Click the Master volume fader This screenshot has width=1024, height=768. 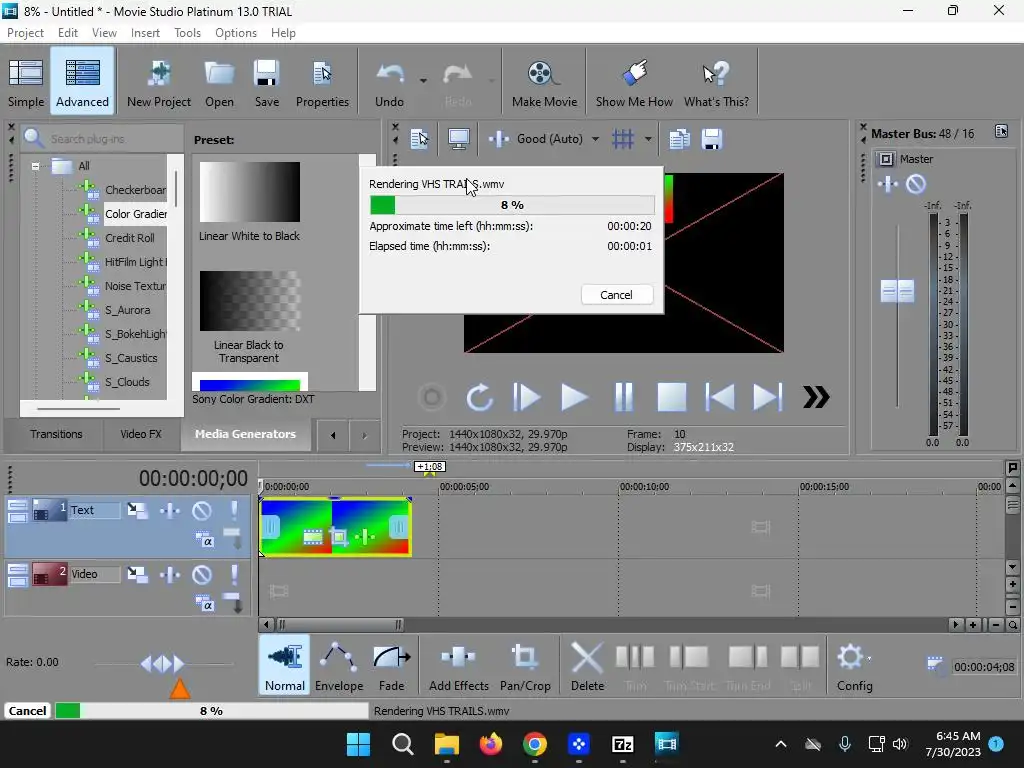[x=897, y=291]
